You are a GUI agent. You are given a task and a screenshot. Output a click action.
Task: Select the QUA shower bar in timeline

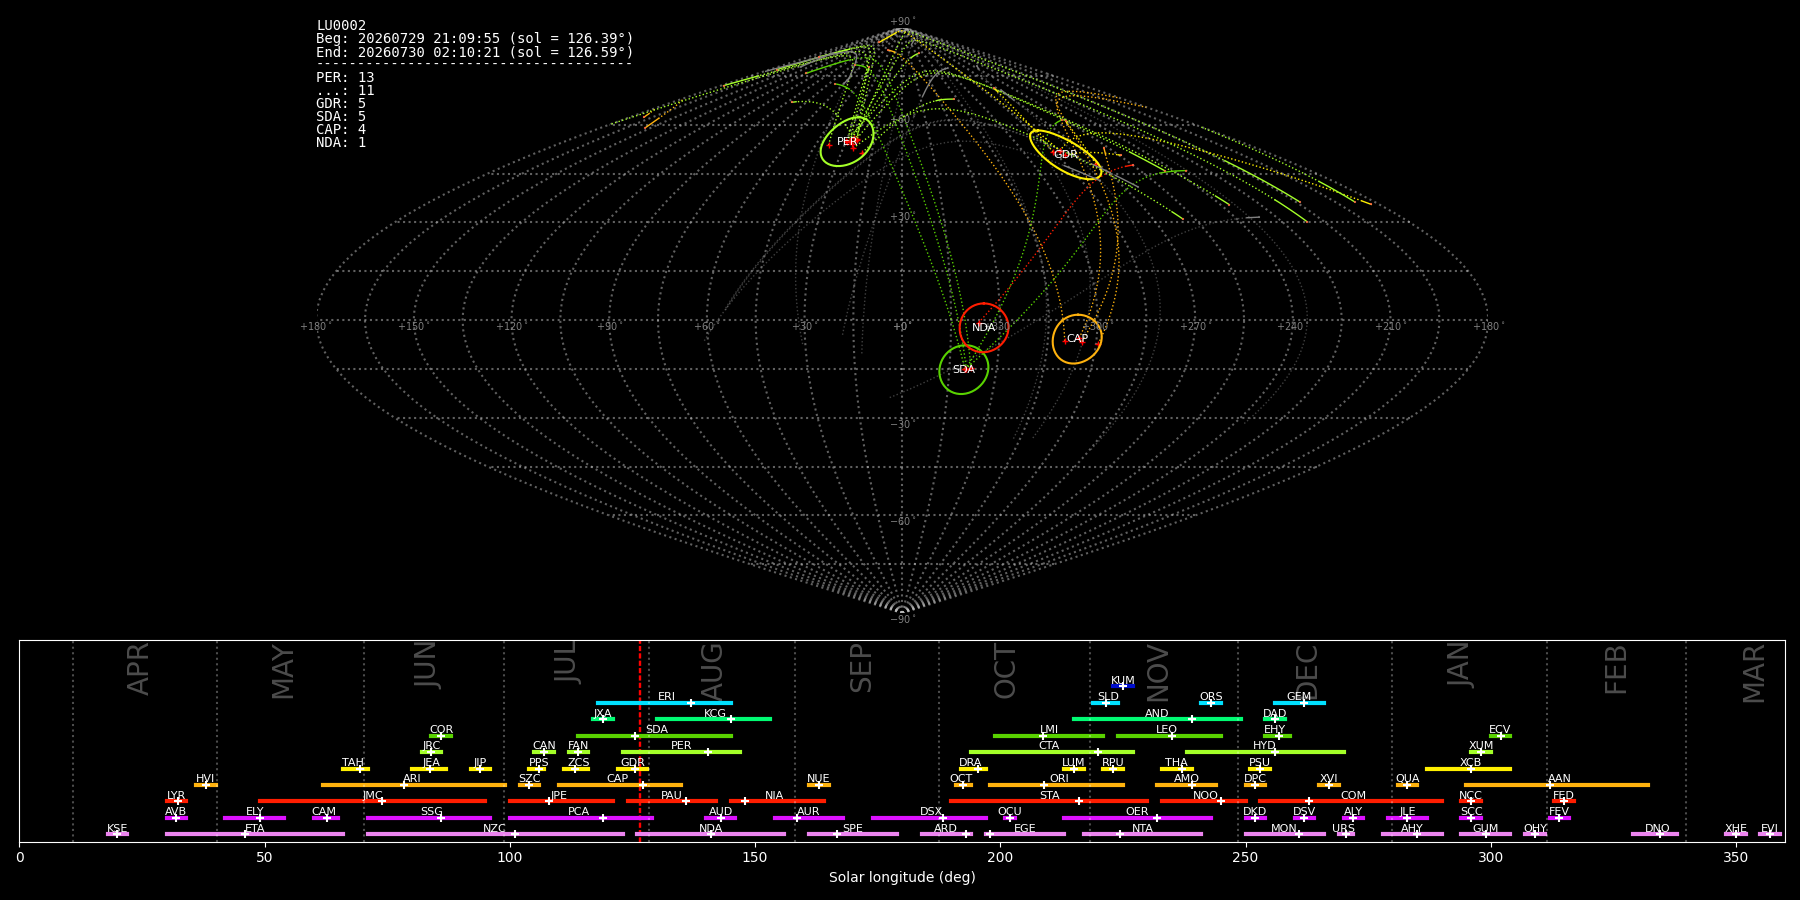pos(1407,785)
